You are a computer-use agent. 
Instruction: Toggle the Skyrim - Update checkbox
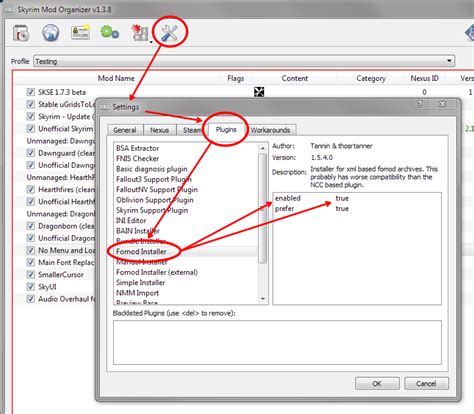pos(30,116)
